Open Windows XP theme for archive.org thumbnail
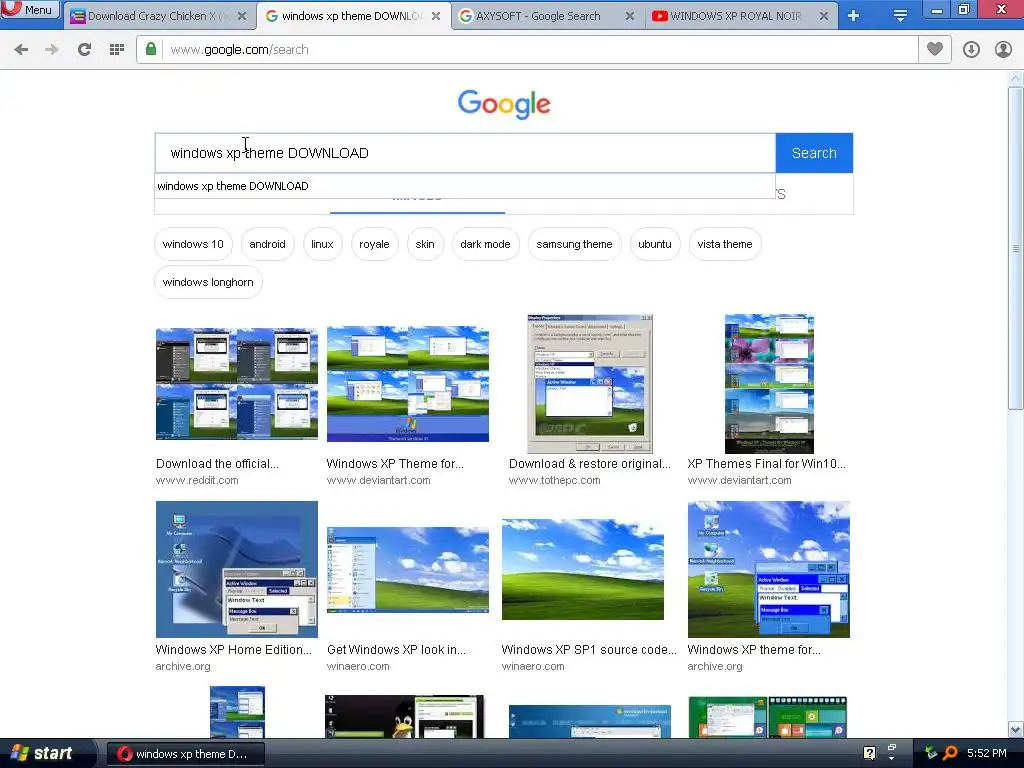This screenshot has width=1024, height=768. (x=769, y=569)
